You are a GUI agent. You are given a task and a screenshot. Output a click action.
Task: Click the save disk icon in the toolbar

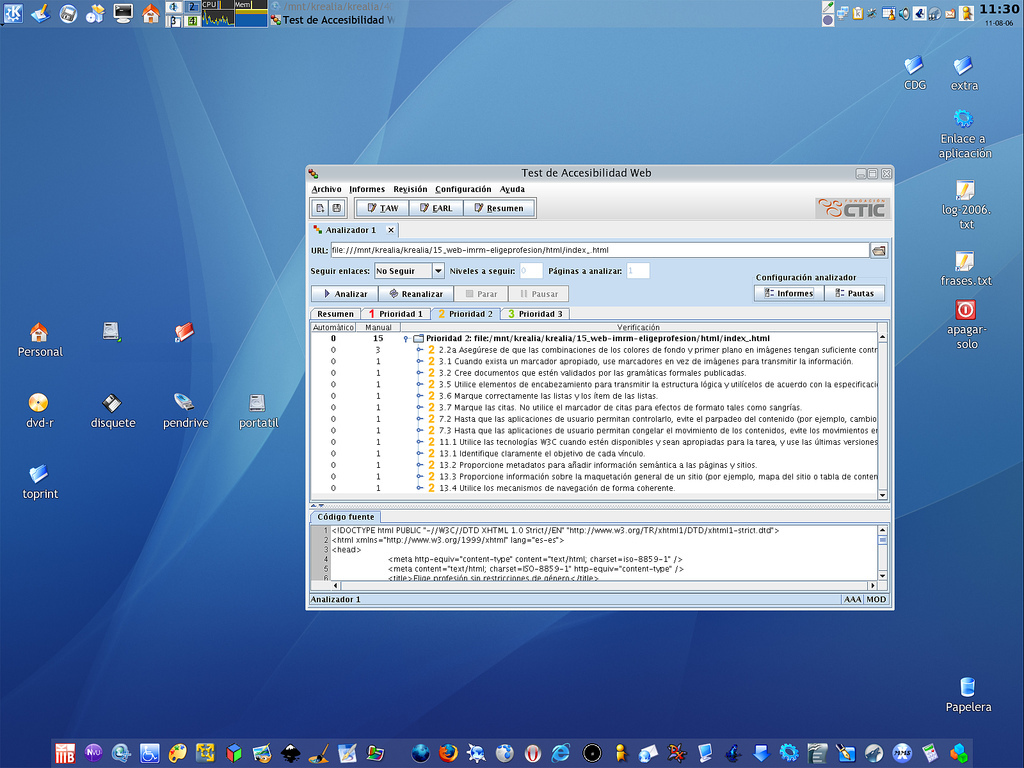point(337,208)
